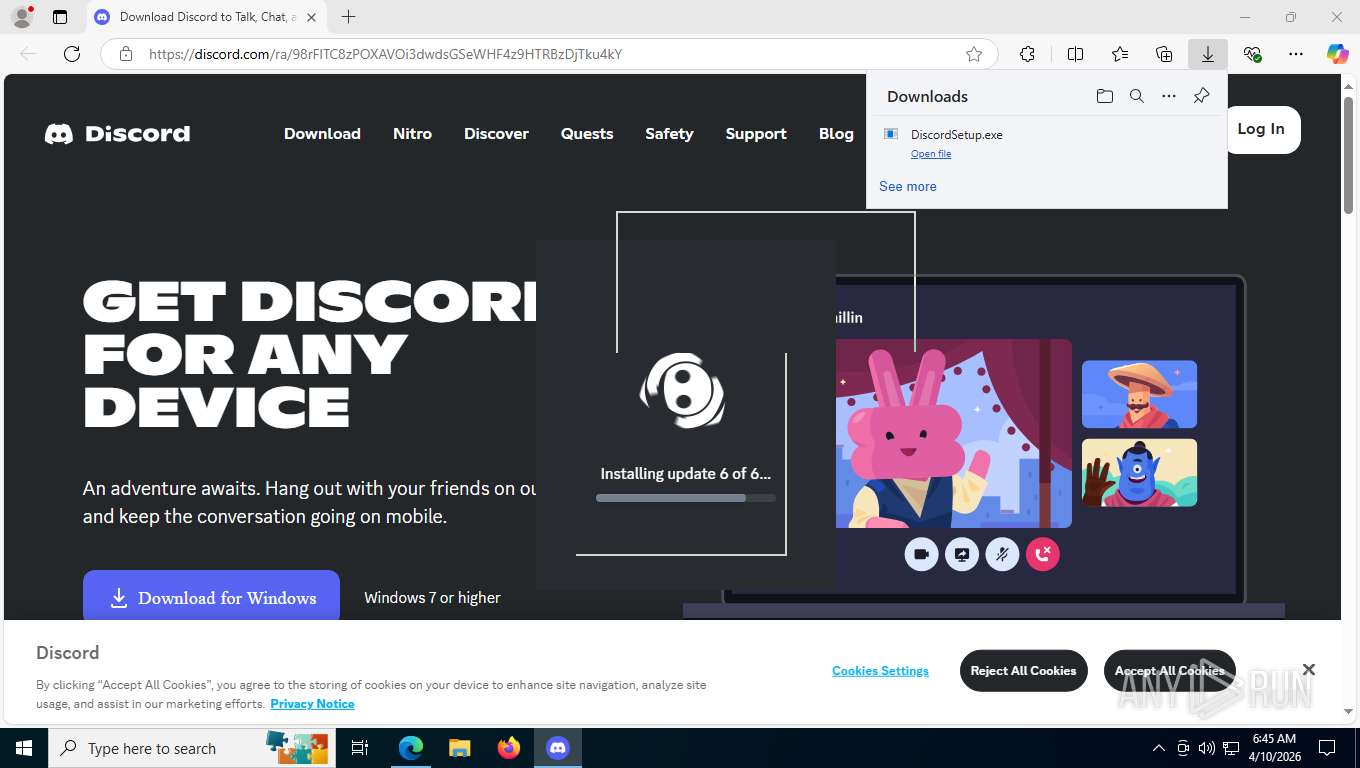Open Discord from taskbar
The width and height of the screenshot is (1360, 768).
coord(557,748)
